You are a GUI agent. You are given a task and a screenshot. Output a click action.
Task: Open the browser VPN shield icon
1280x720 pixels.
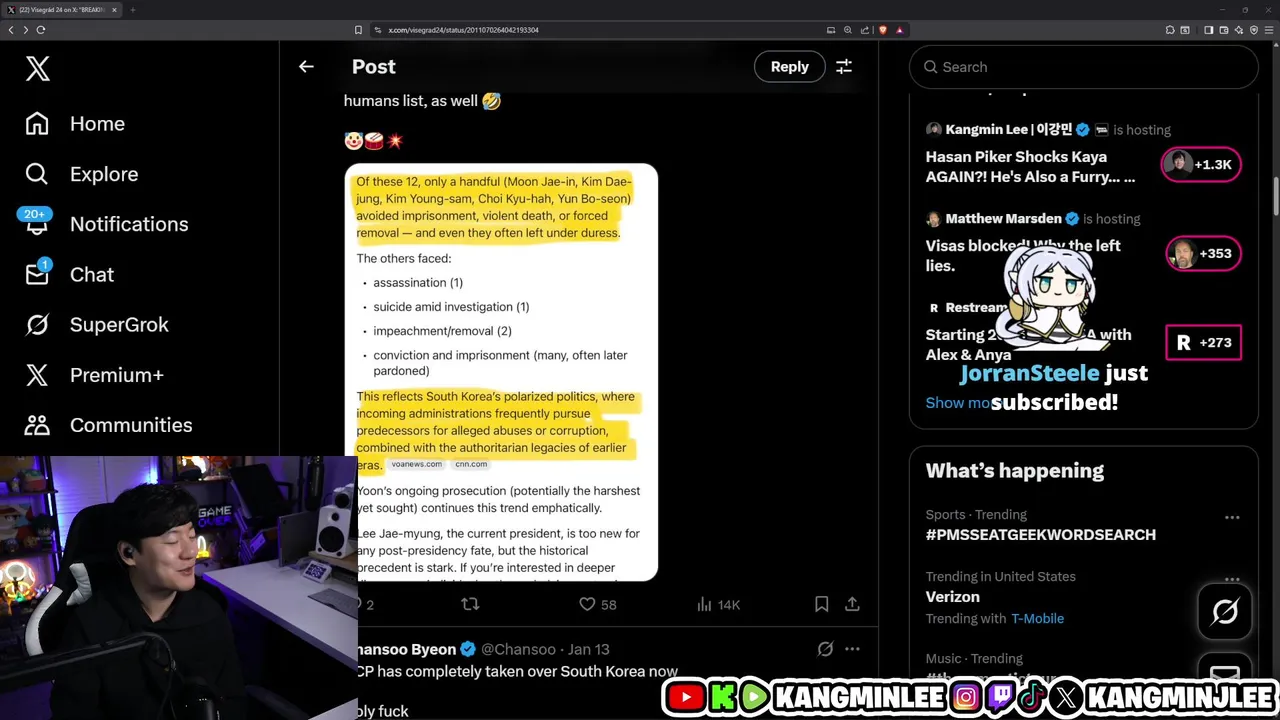1255,30
